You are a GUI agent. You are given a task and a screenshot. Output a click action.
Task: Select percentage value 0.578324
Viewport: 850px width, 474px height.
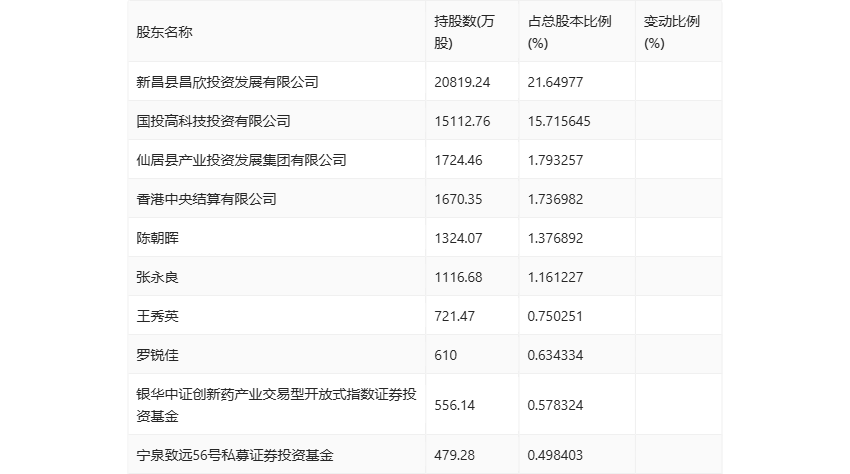[555, 405]
